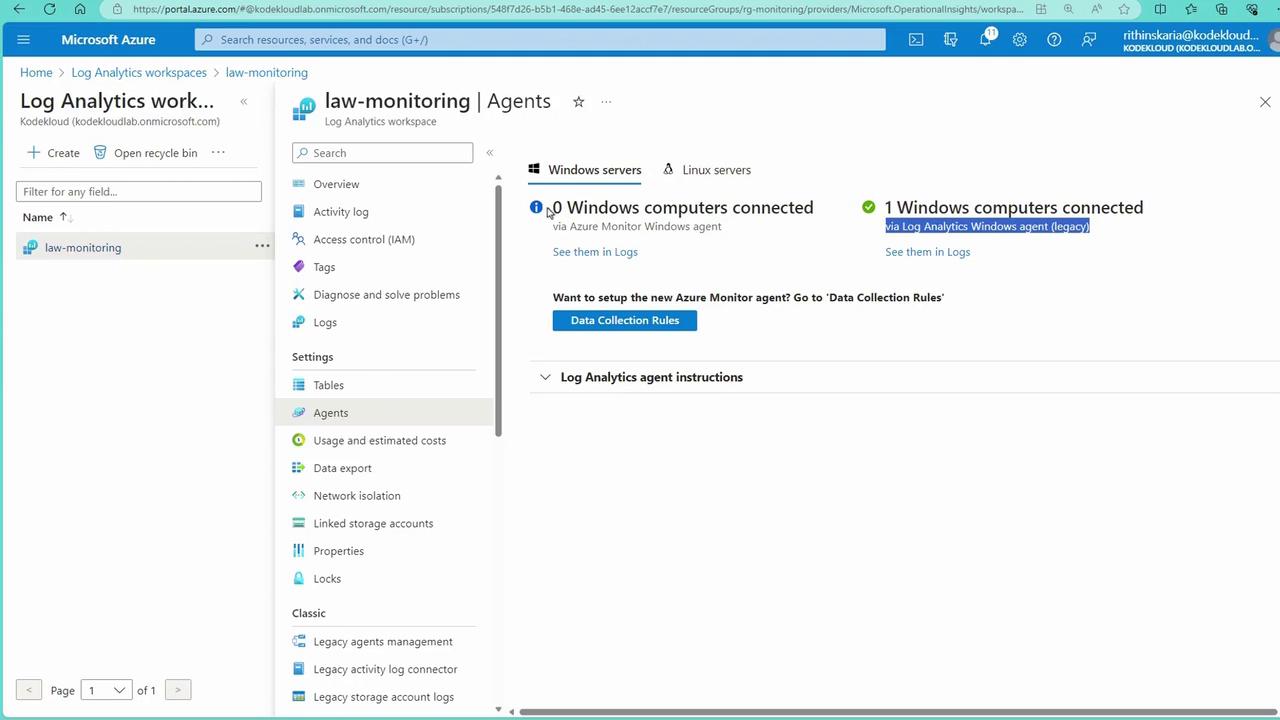Go to browser home page
The image size is (1280, 720).
80,9
